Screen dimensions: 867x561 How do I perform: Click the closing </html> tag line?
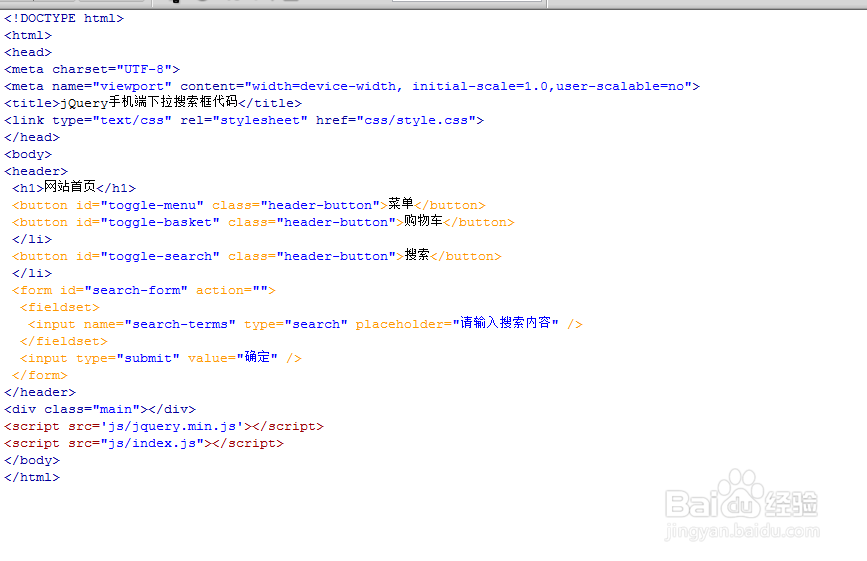(32, 478)
